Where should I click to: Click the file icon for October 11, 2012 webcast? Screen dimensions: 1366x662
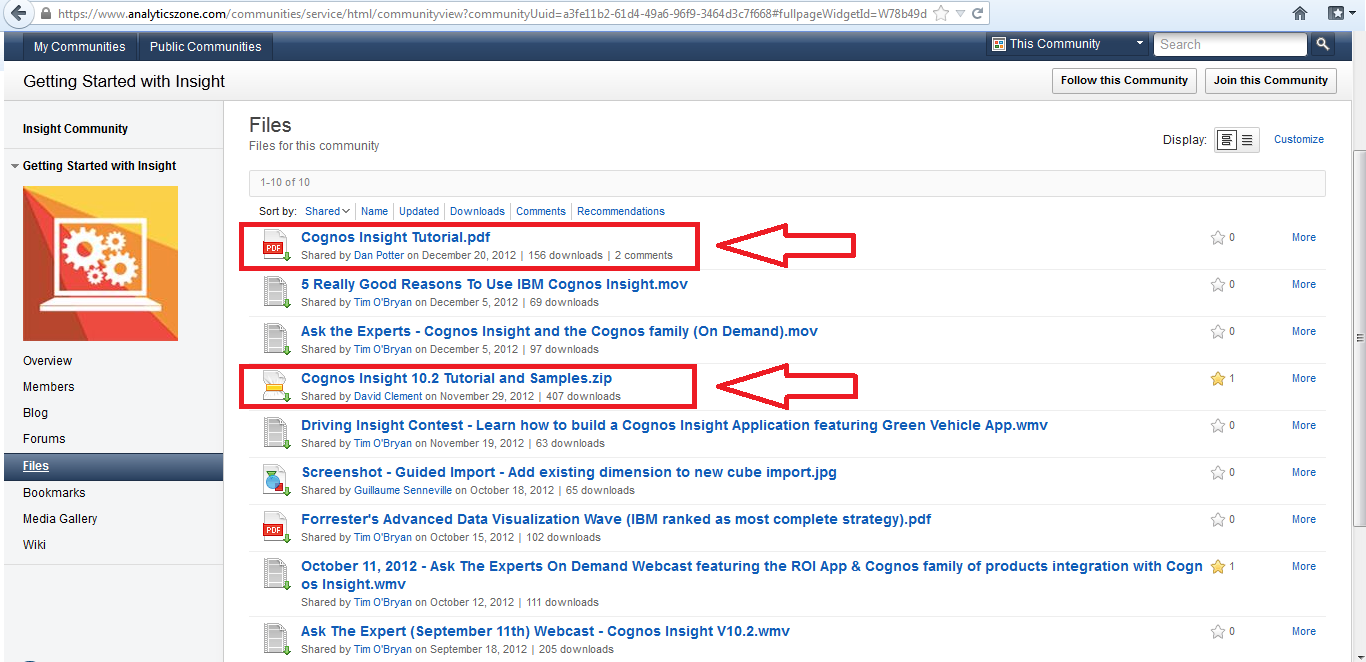[x=276, y=575]
